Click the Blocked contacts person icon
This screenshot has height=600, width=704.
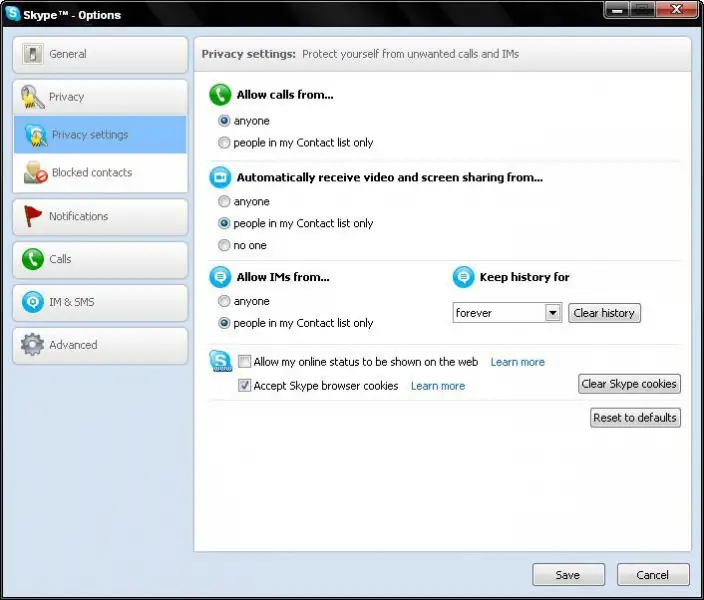click(36, 172)
